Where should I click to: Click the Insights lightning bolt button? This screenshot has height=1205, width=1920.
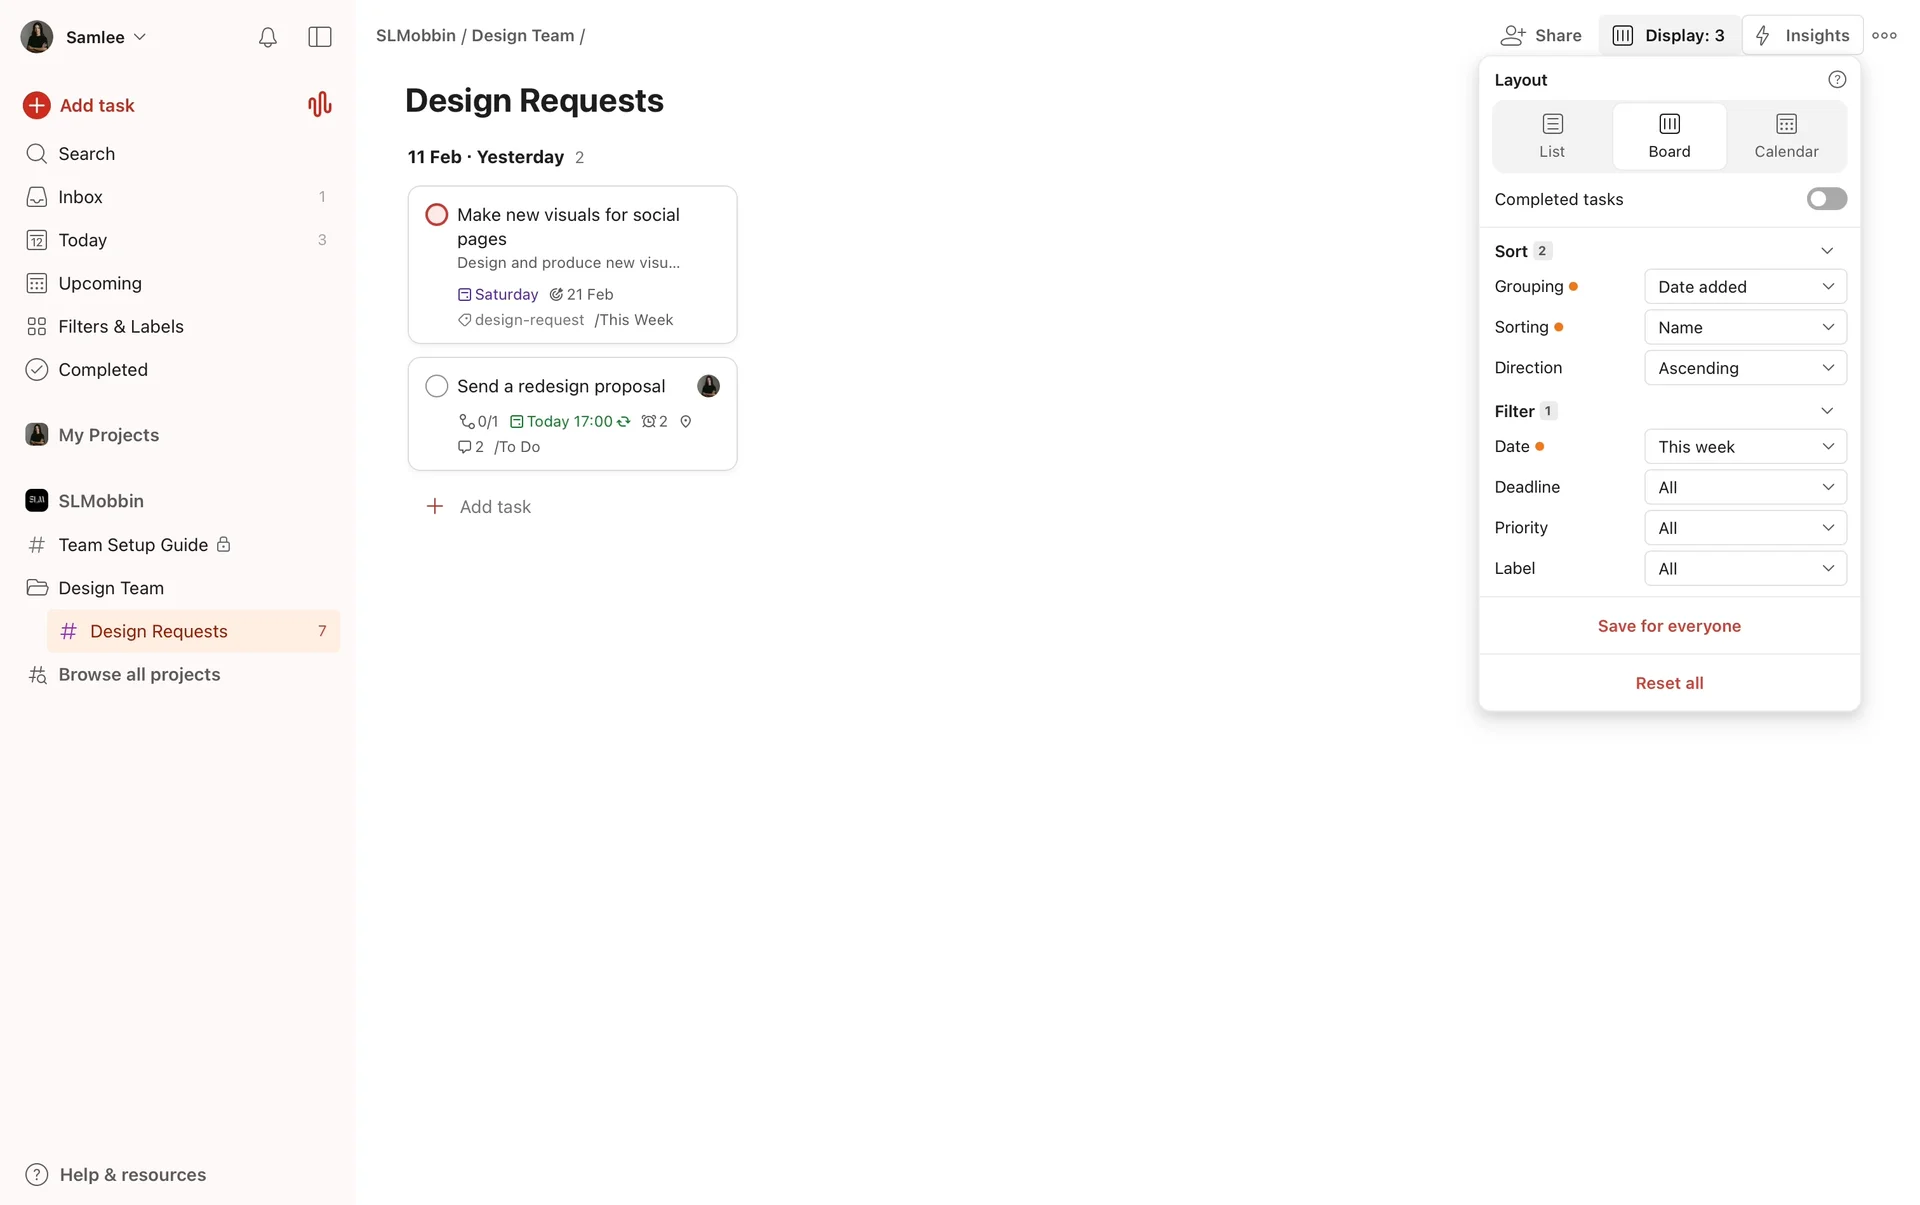click(1802, 35)
